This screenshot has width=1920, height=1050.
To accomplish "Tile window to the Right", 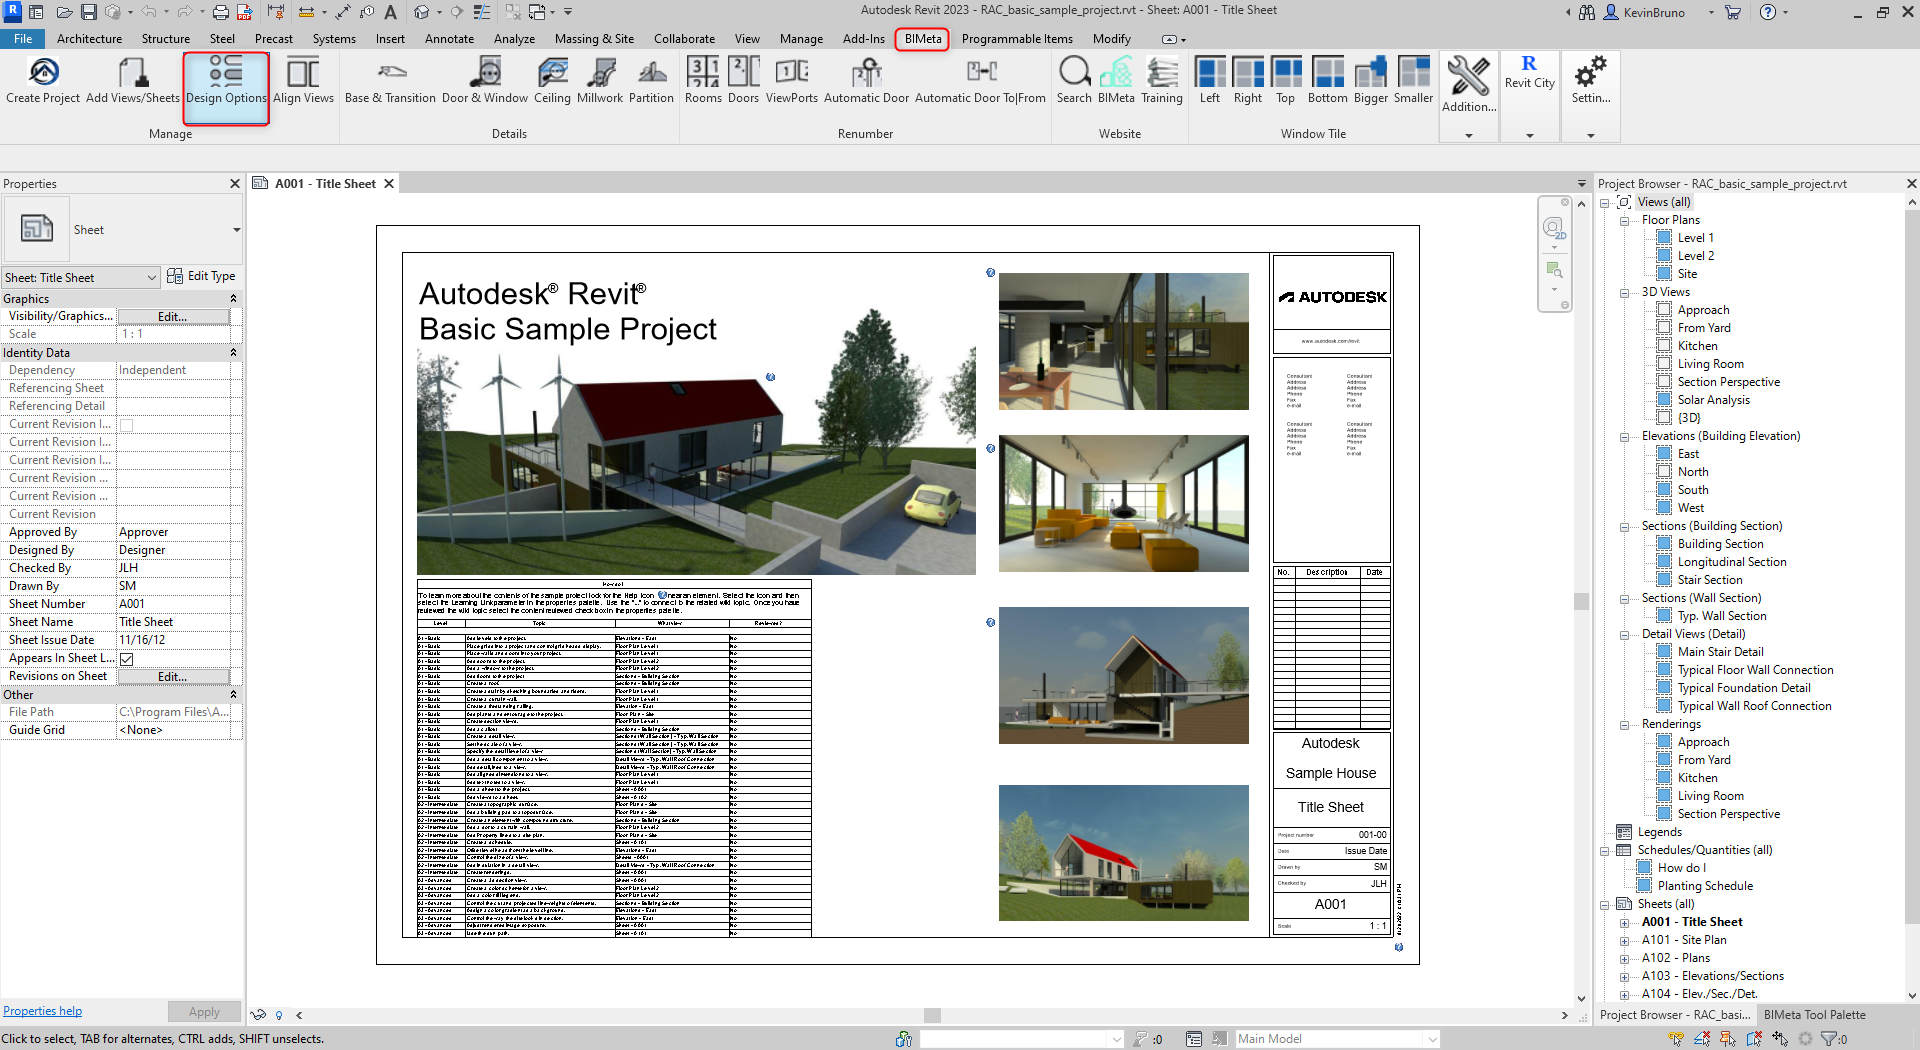I will [1248, 80].
